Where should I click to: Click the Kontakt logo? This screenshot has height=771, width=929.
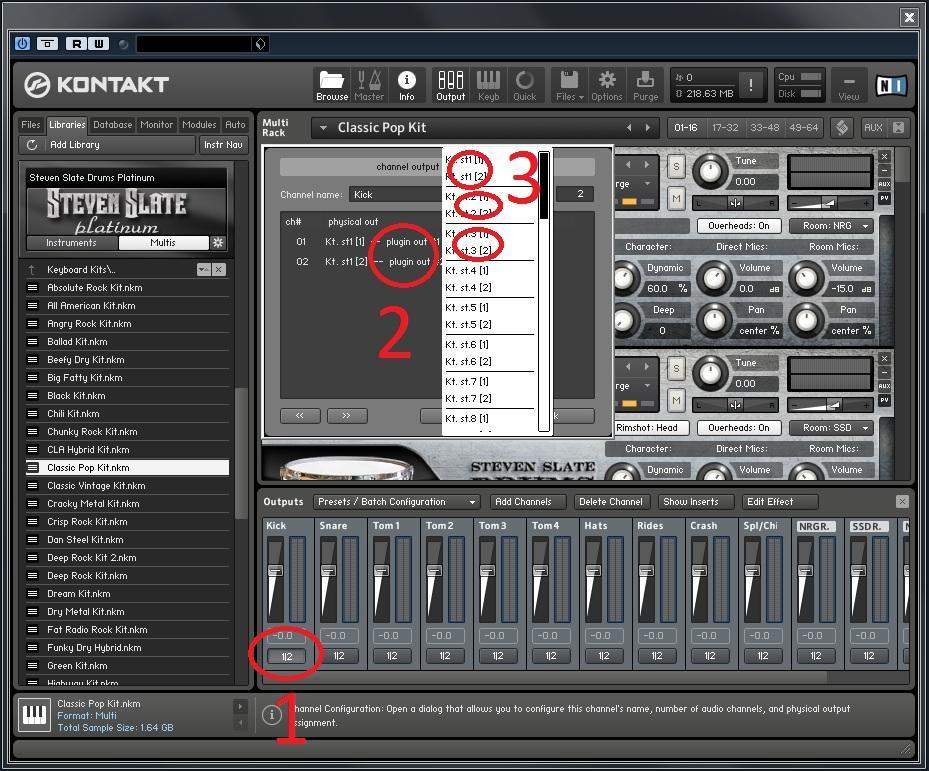click(97, 85)
